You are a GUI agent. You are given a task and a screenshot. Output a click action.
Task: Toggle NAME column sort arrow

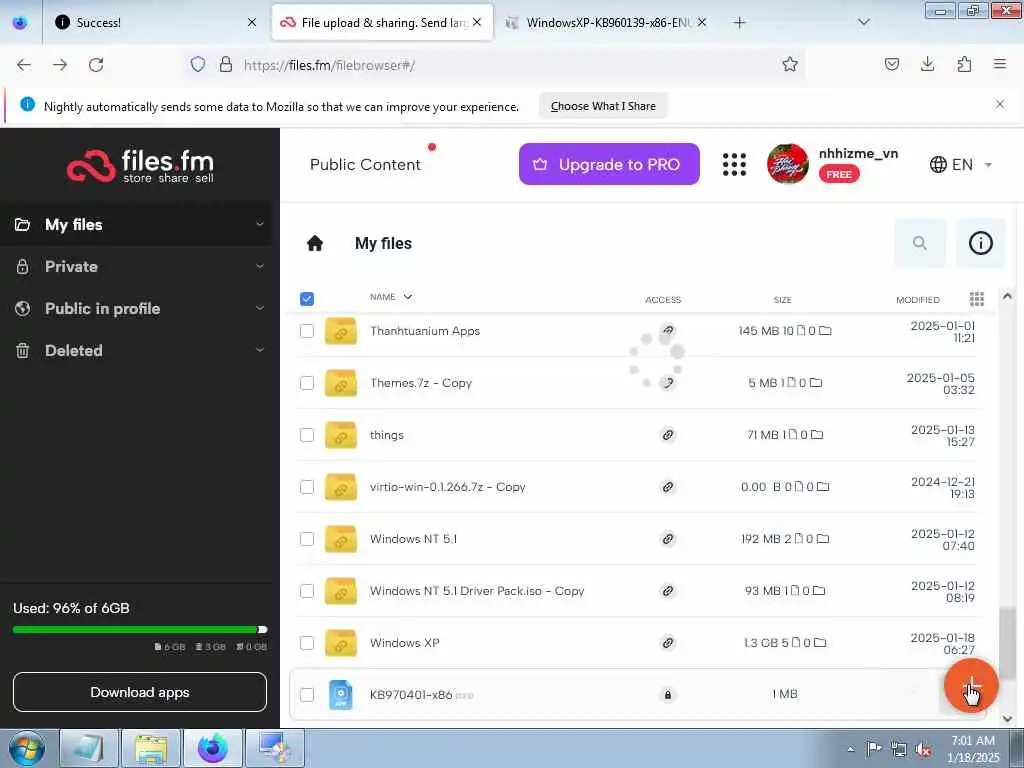pyautogui.click(x=408, y=297)
